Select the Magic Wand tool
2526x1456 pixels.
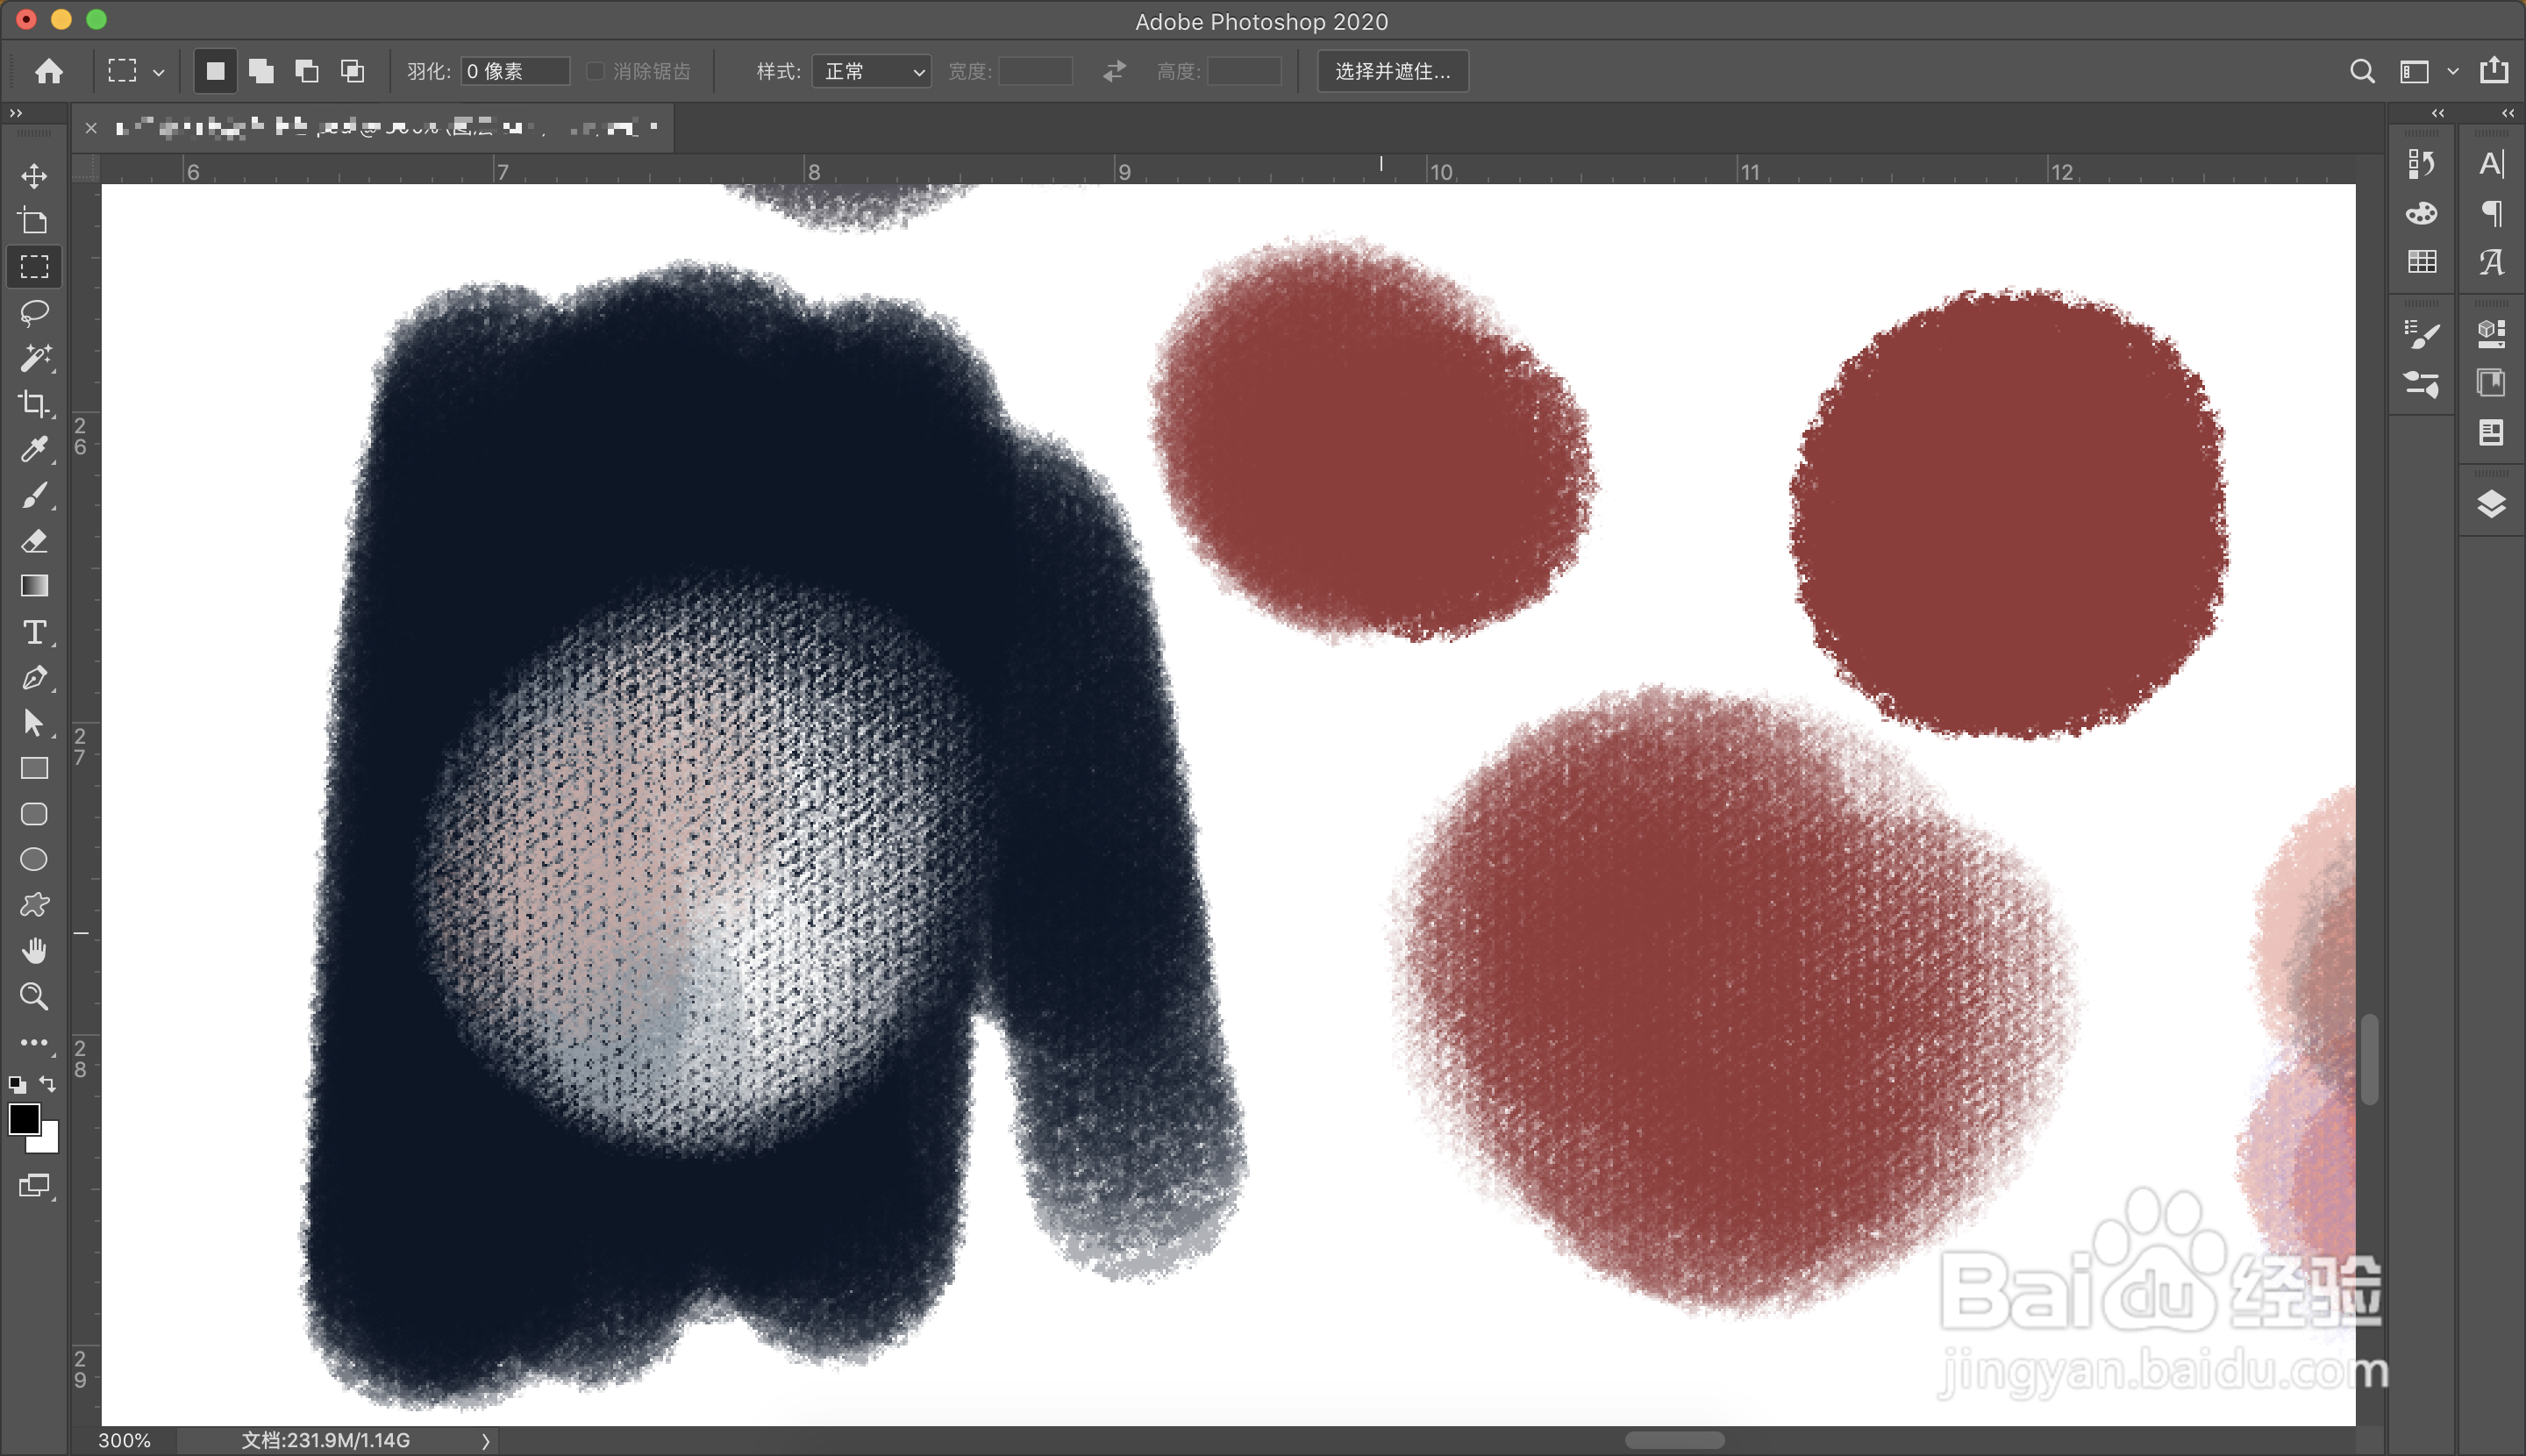pos(34,358)
